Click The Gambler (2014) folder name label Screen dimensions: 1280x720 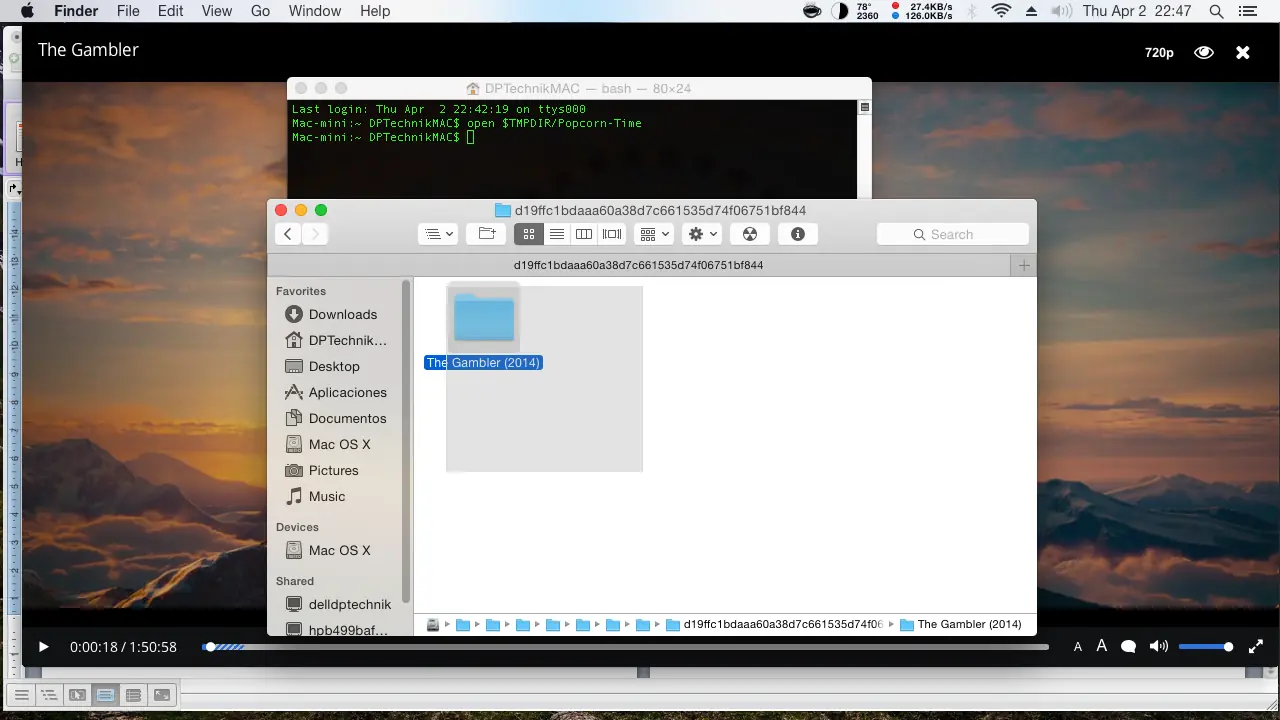click(484, 363)
